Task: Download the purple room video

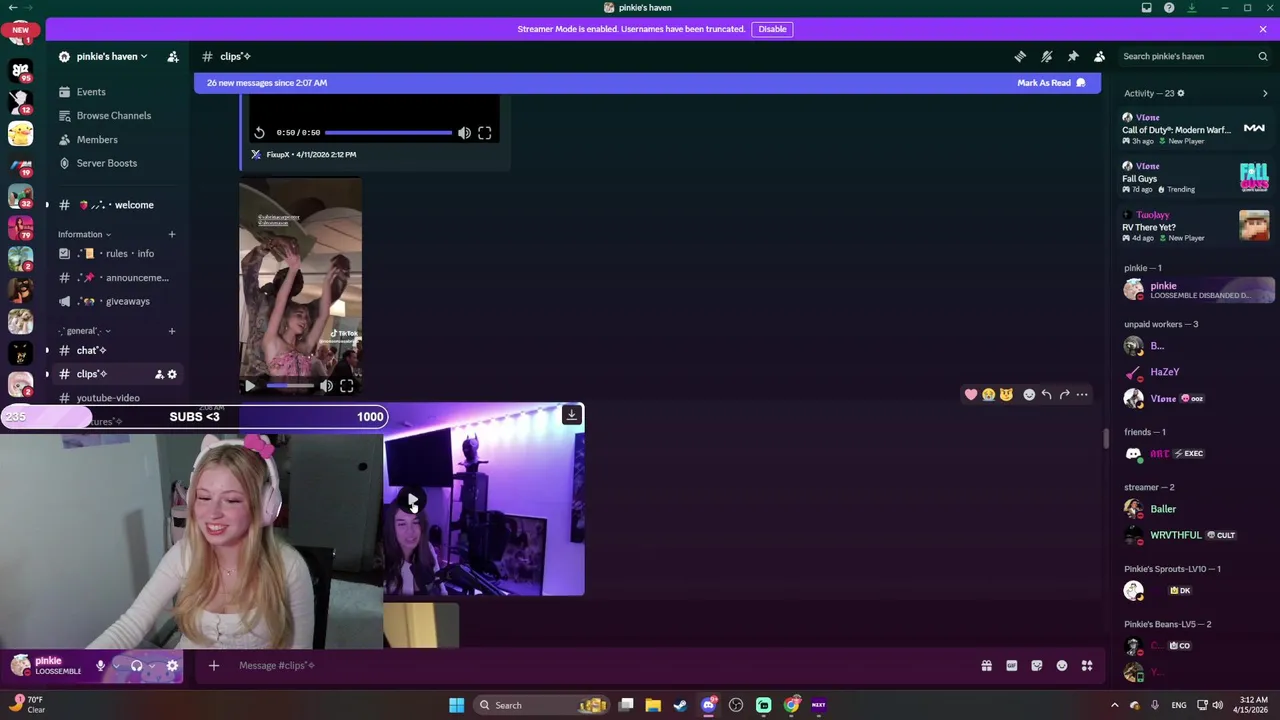Action: coord(572,415)
